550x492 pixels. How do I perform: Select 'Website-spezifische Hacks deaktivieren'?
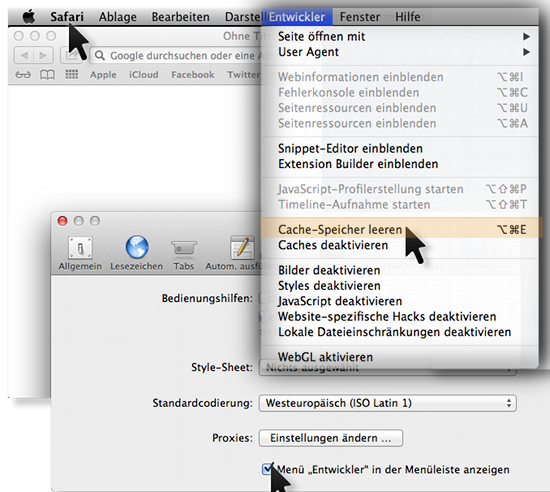400,317
